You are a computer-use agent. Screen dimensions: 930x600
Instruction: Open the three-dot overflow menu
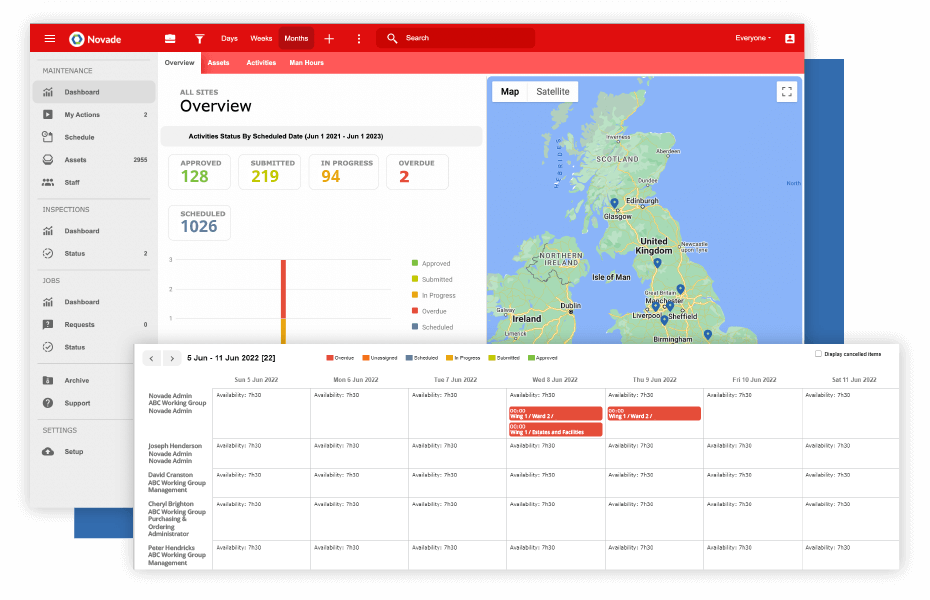click(359, 38)
